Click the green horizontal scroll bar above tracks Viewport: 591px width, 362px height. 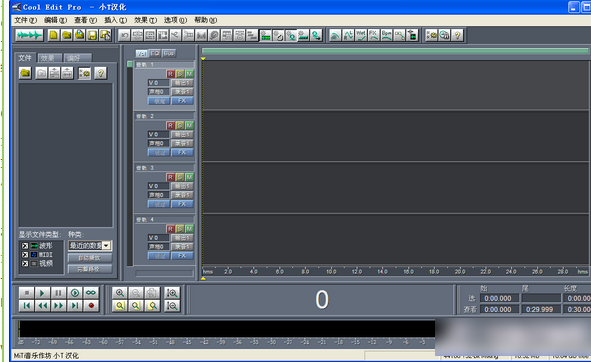pos(395,51)
